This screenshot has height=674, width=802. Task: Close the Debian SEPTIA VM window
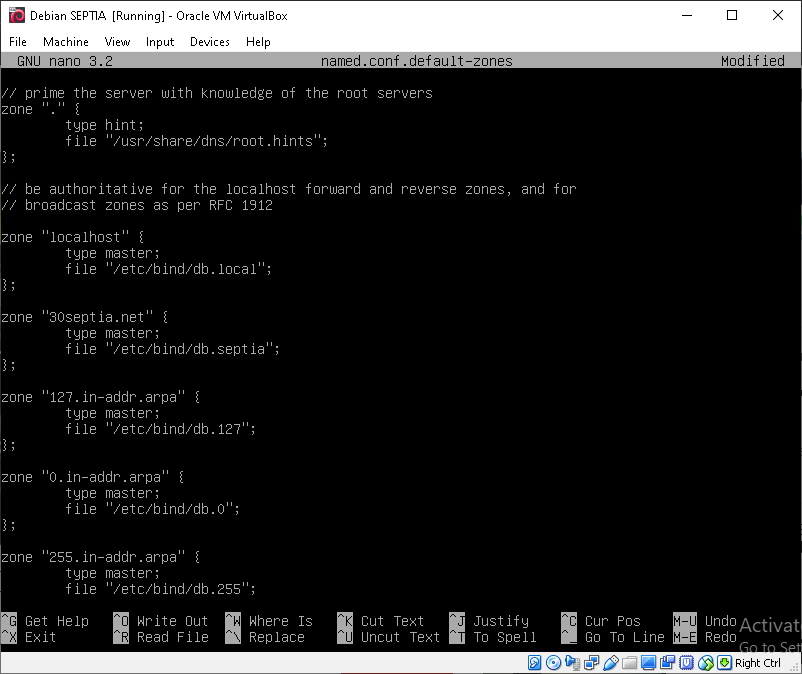pyautogui.click(x=777, y=15)
